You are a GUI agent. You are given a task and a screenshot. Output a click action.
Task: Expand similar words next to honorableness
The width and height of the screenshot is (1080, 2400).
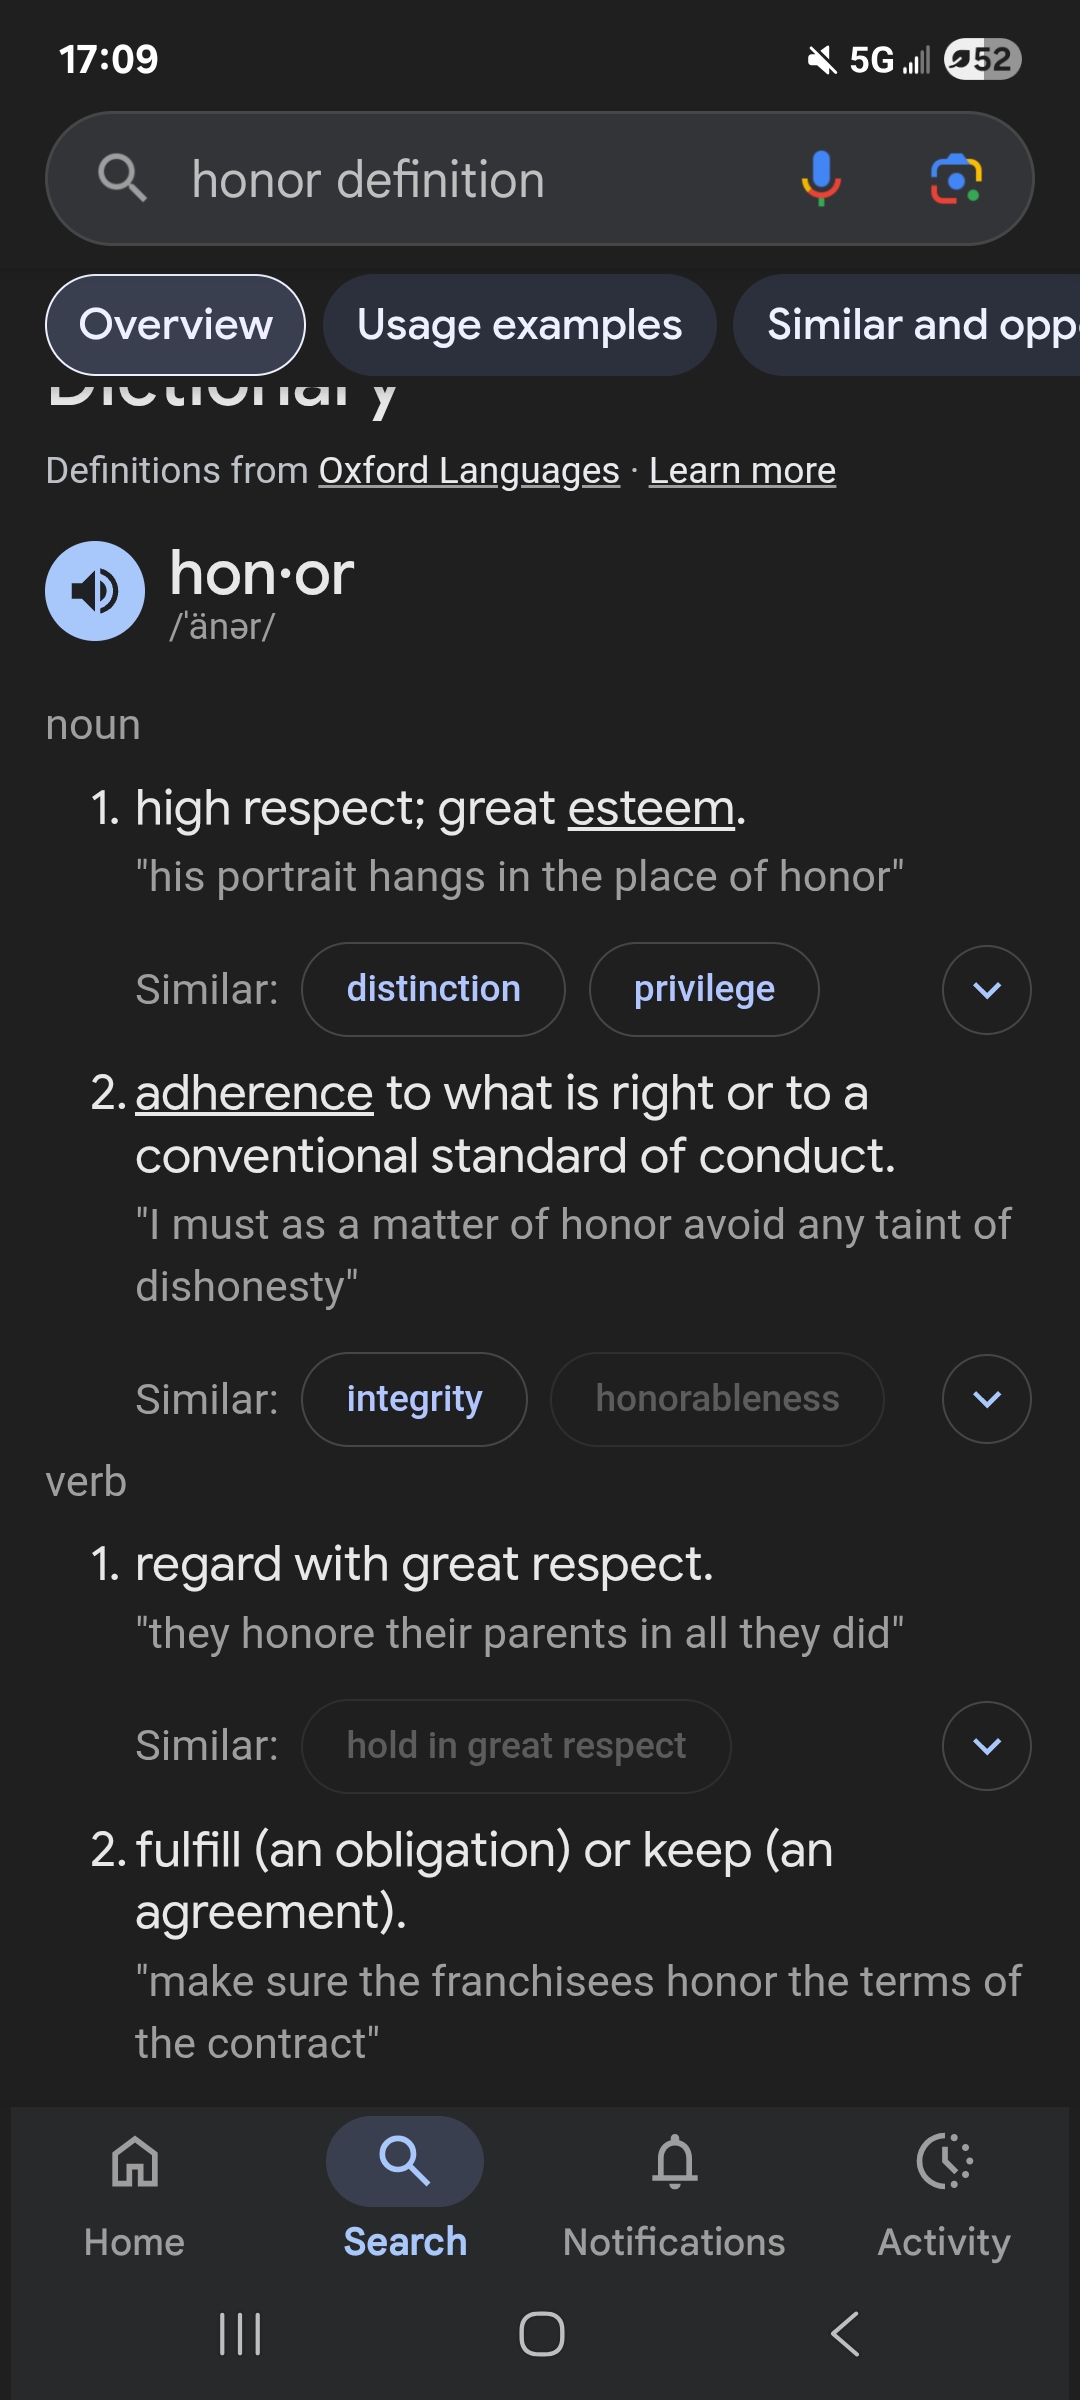(986, 1399)
